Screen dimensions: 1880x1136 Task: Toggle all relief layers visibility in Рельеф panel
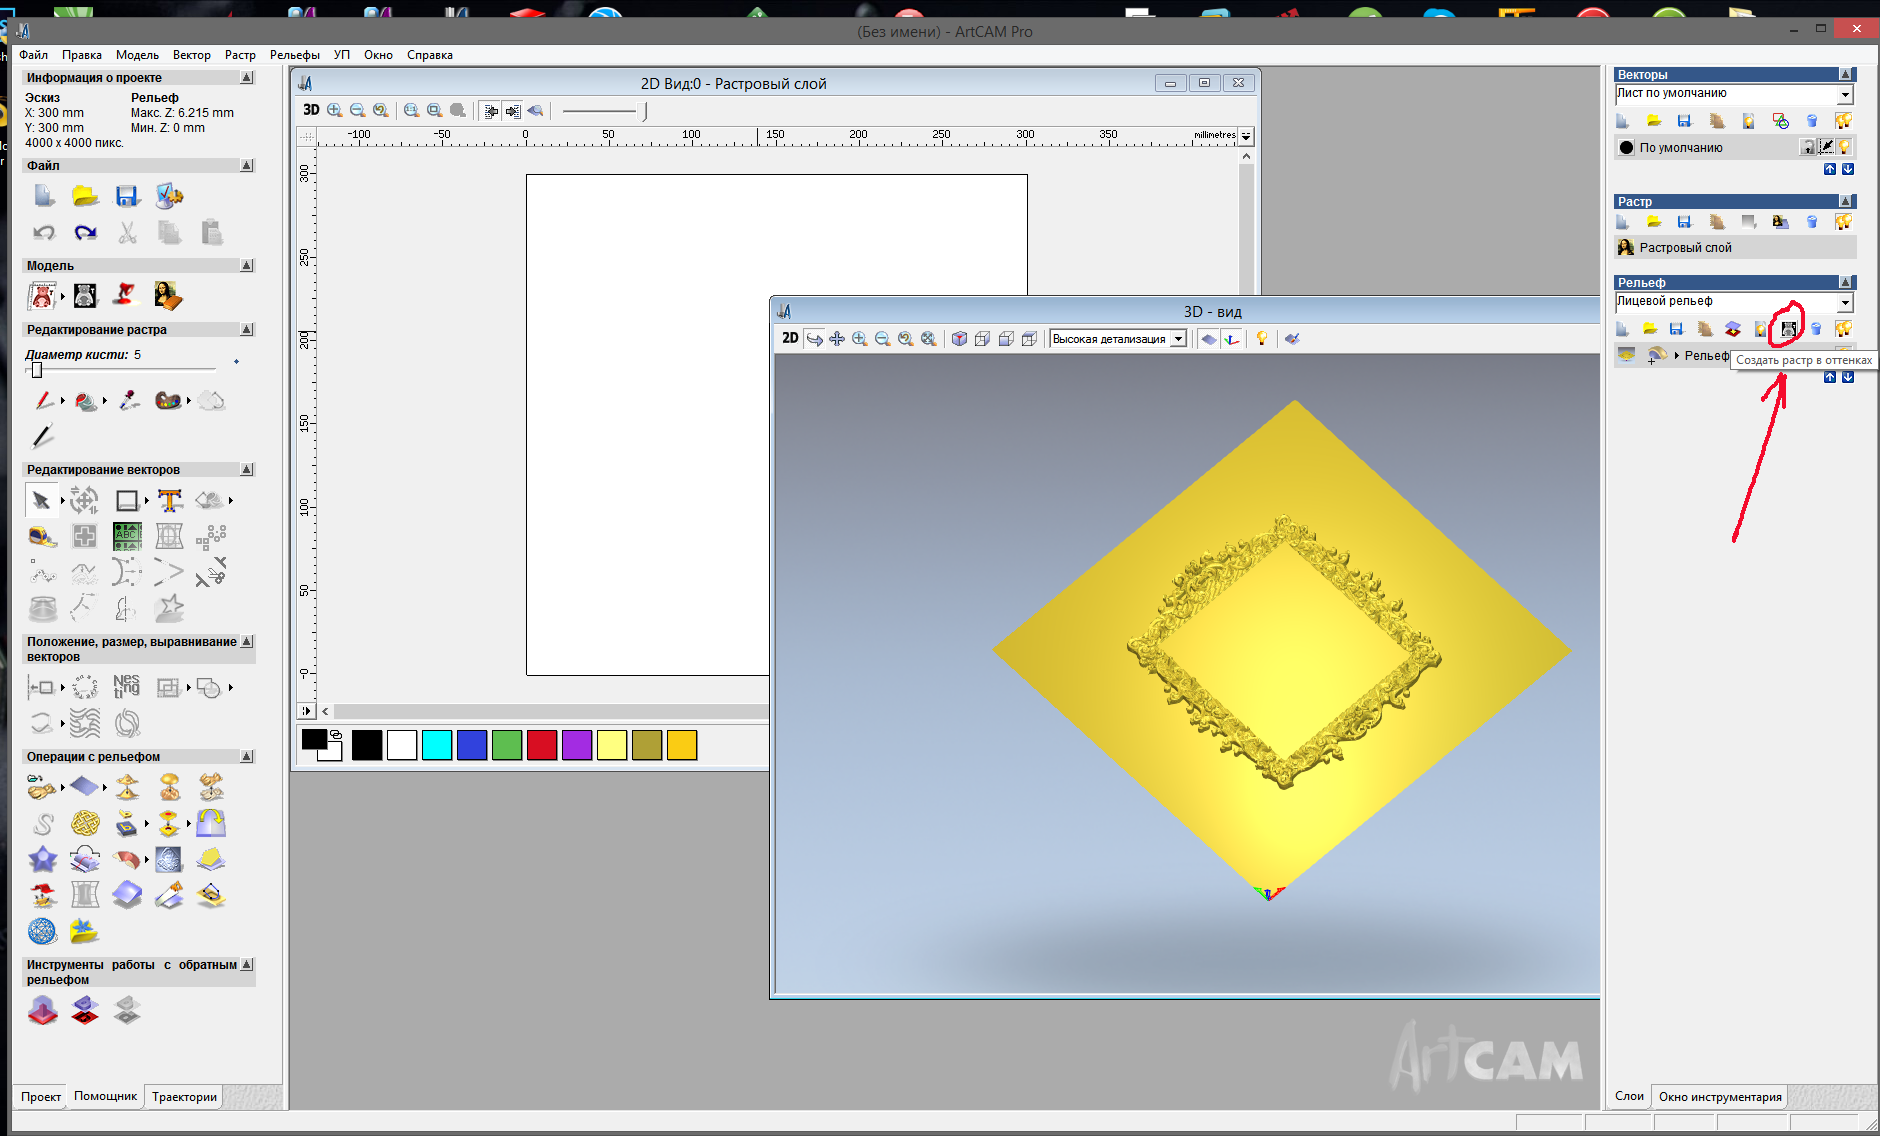pyautogui.click(x=1843, y=329)
